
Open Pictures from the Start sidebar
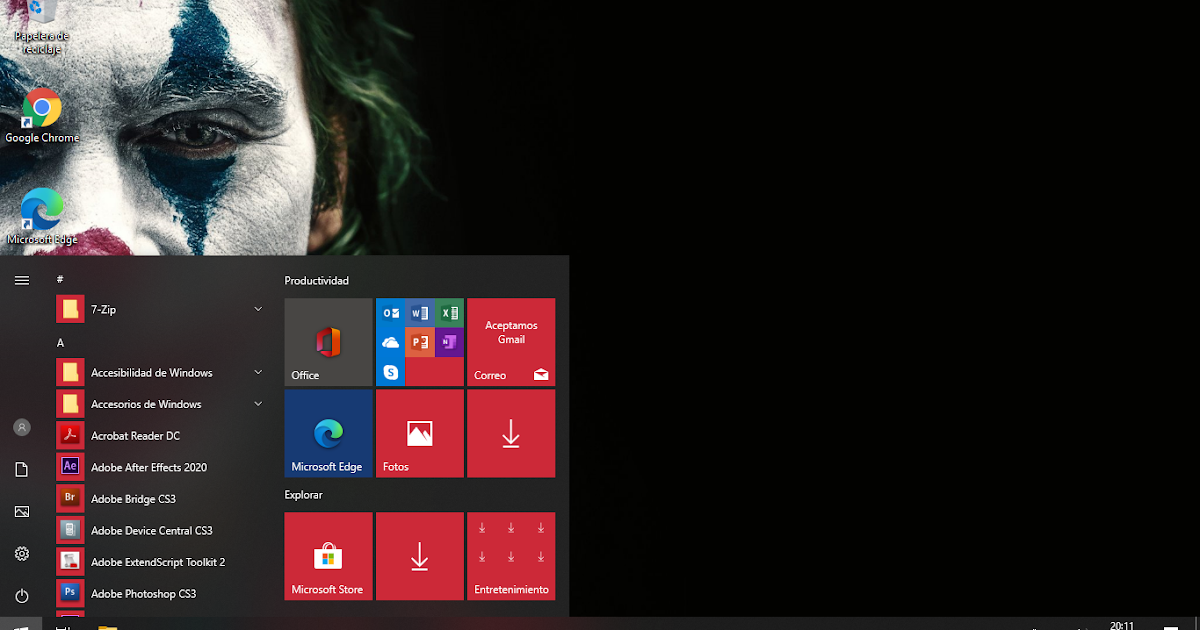tap(22, 511)
